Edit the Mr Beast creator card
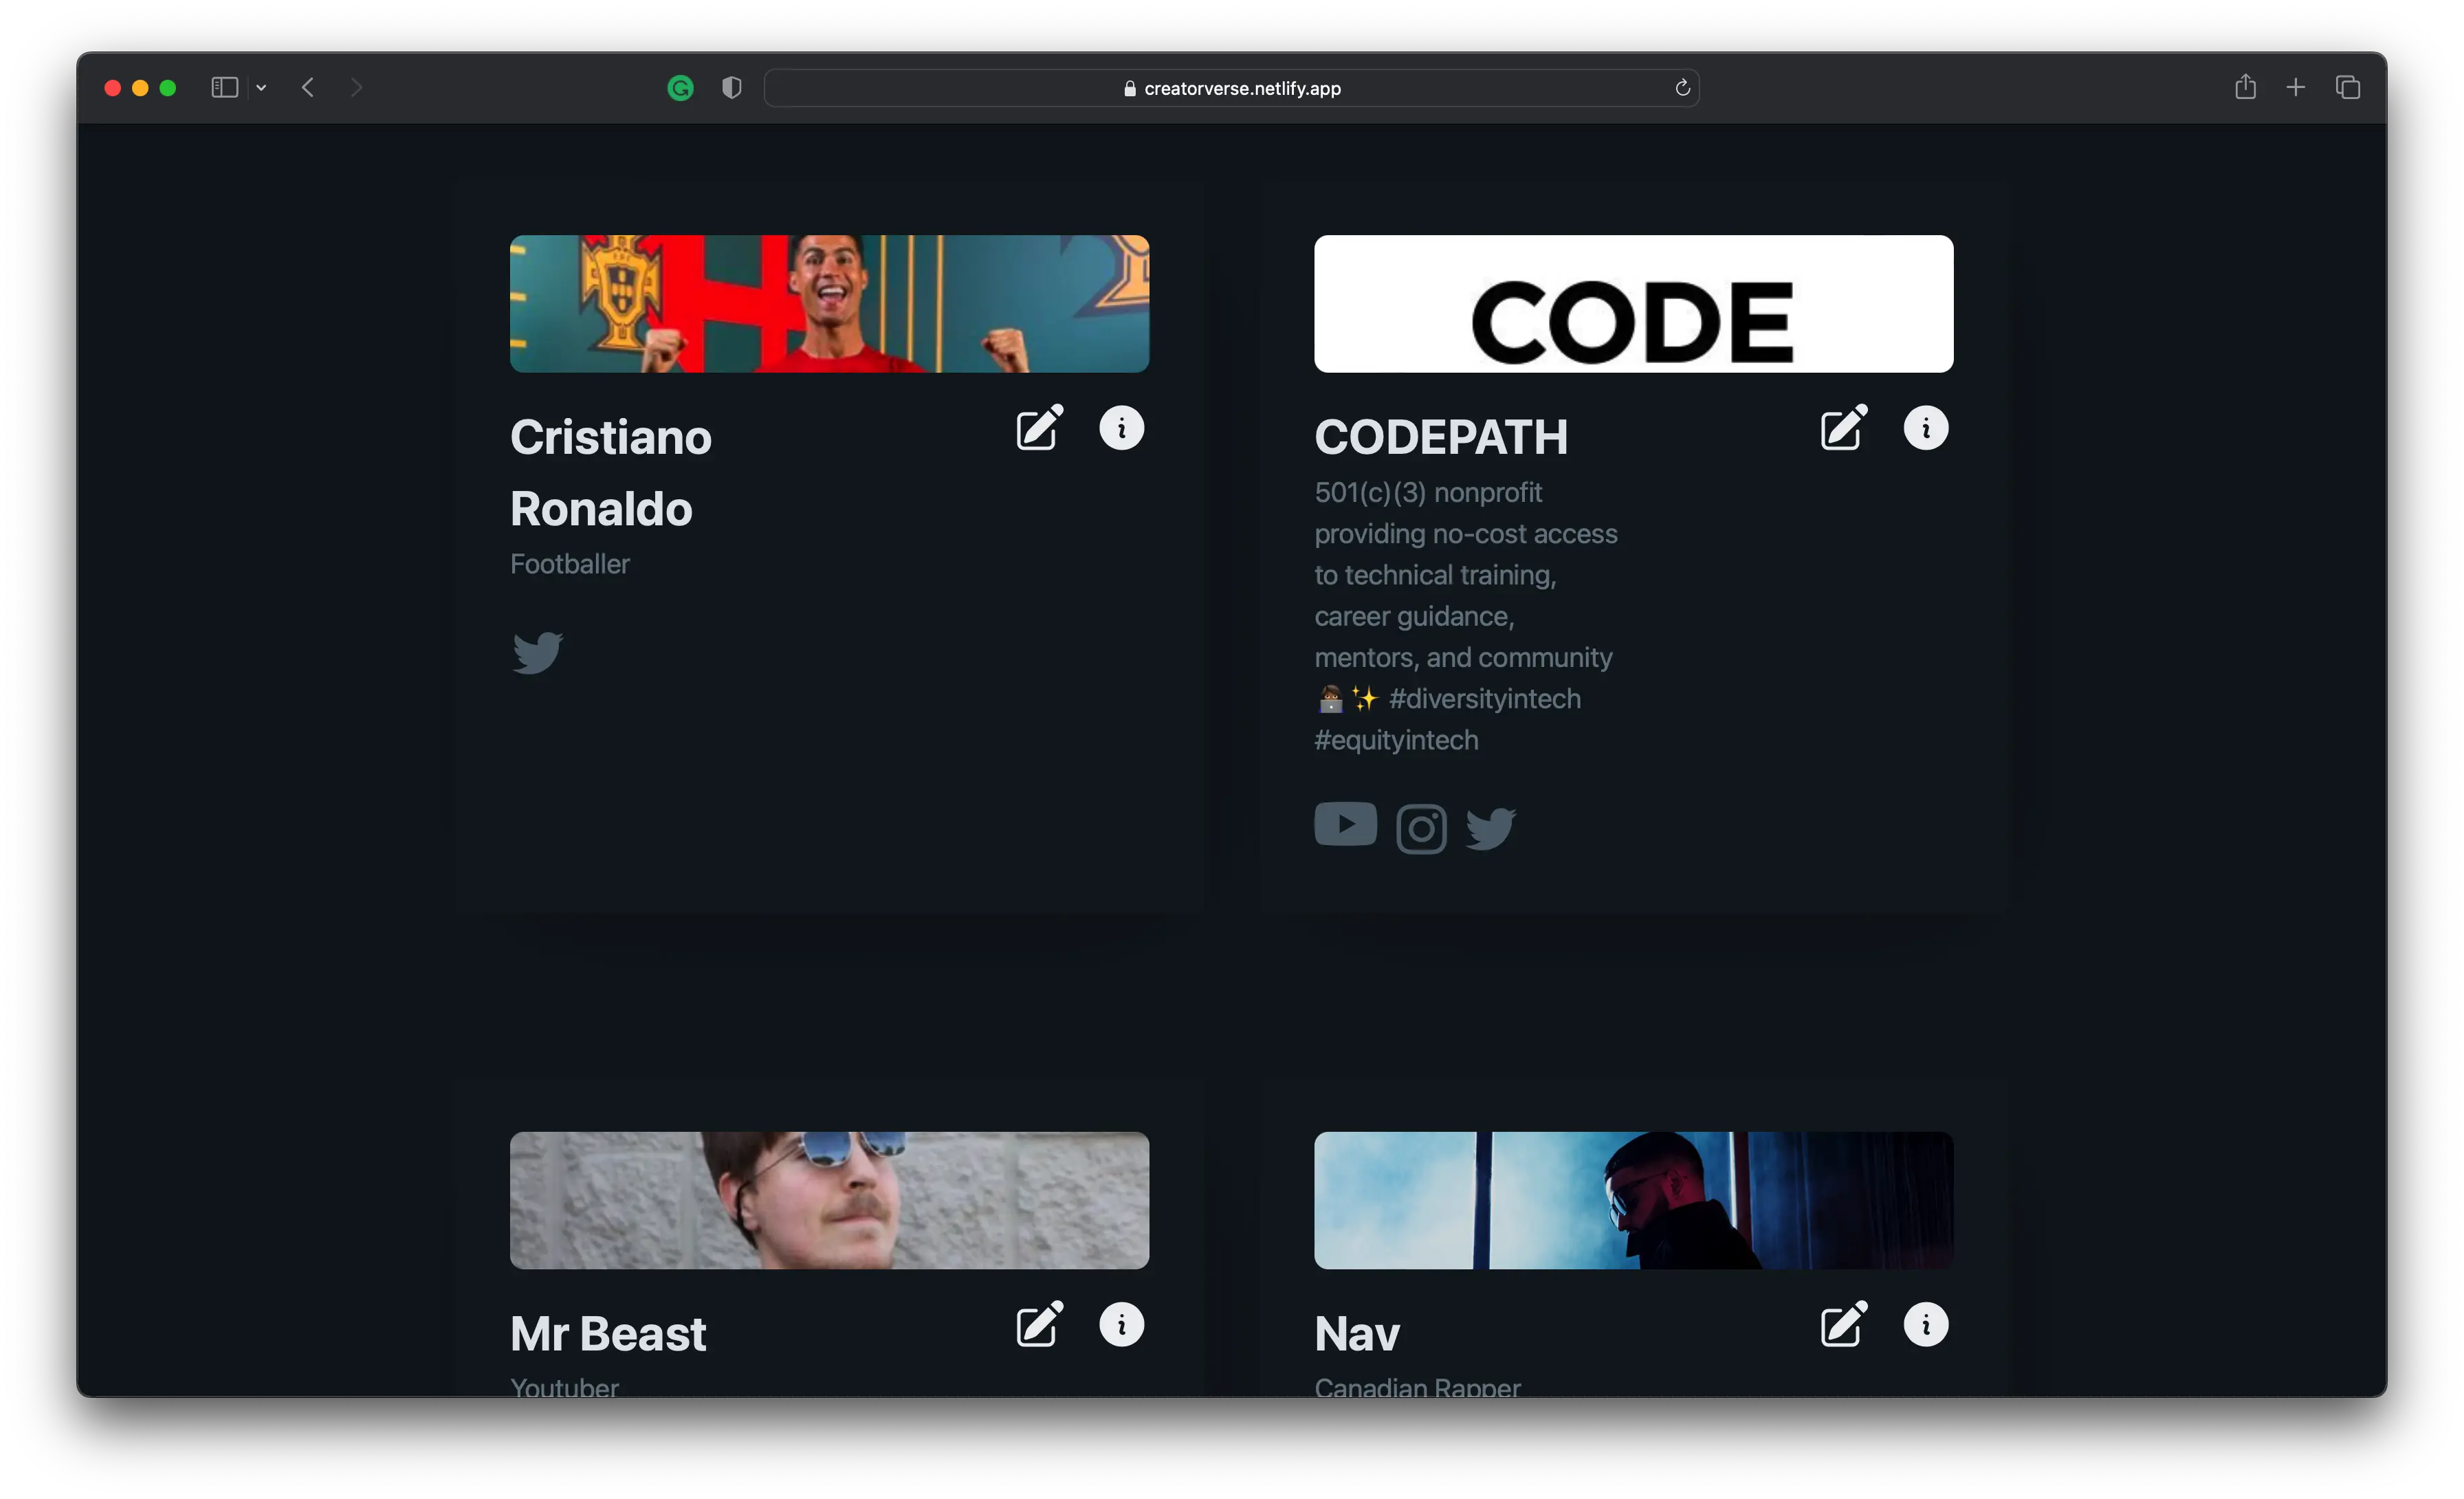The width and height of the screenshot is (2464, 1499). pyautogui.click(x=1039, y=1325)
